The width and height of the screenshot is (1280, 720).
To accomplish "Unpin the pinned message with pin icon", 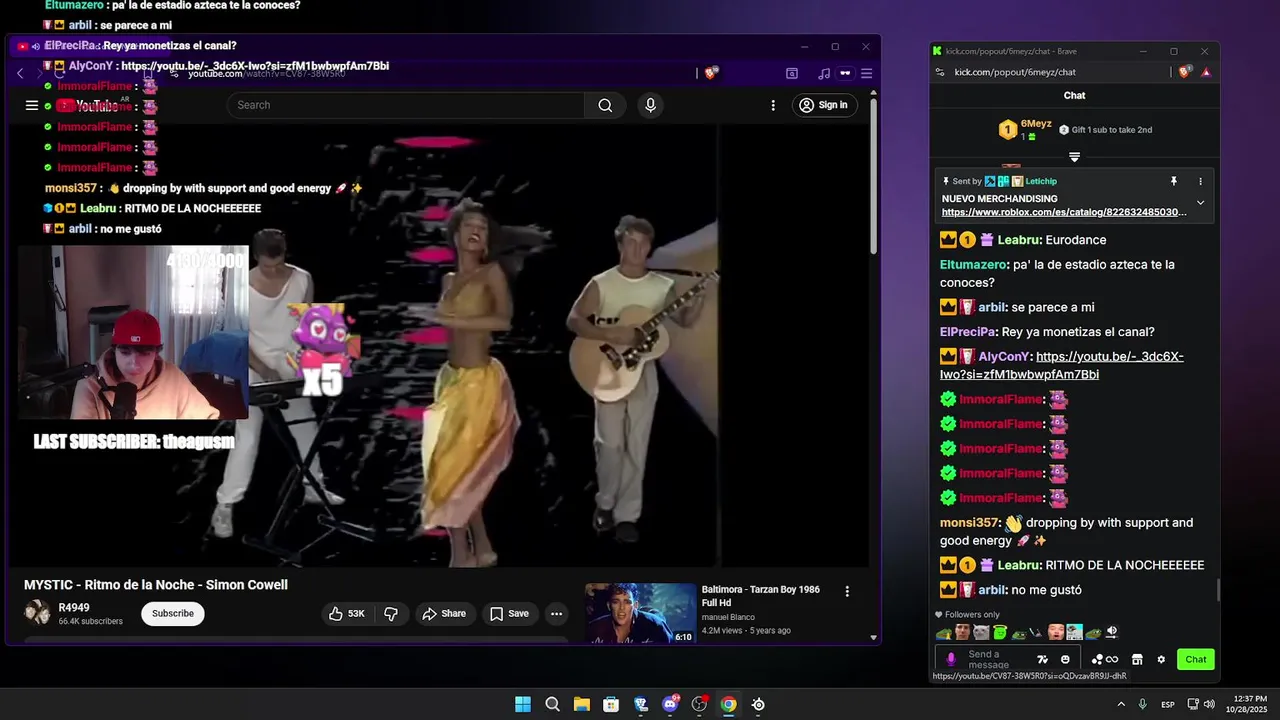I will pyautogui.click(x=1174, y=181).
